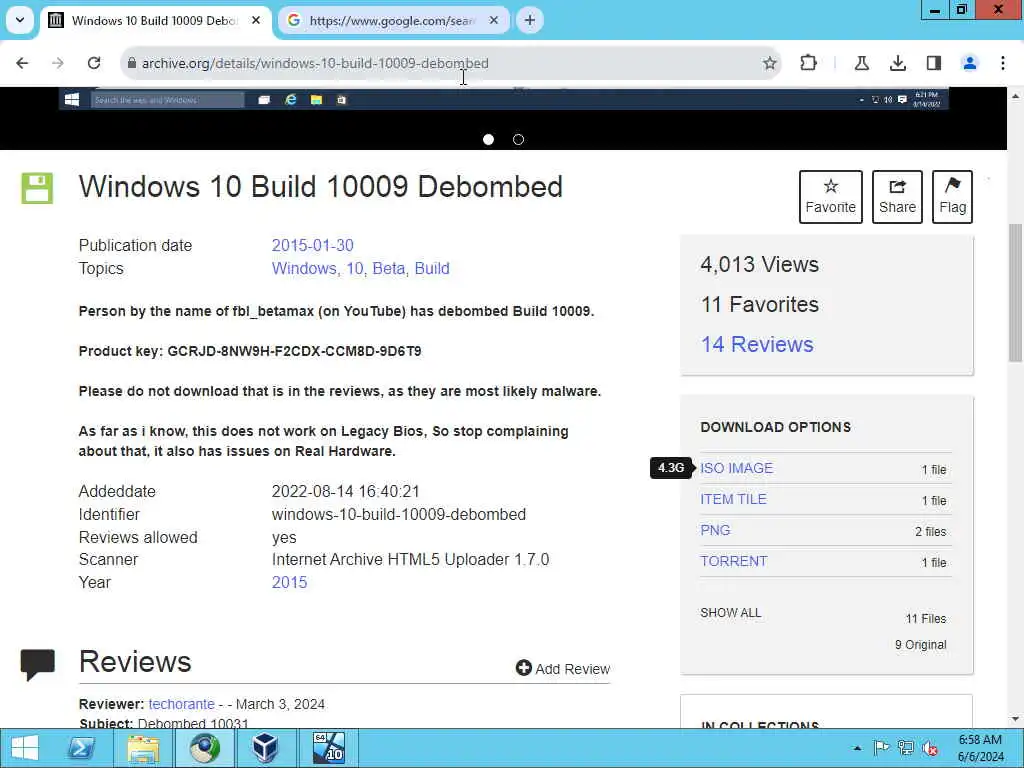The height and width of the screenshot is (768, 1024).
Task: Click the green floppy disk software icon
Action: (x=37, y=188)
